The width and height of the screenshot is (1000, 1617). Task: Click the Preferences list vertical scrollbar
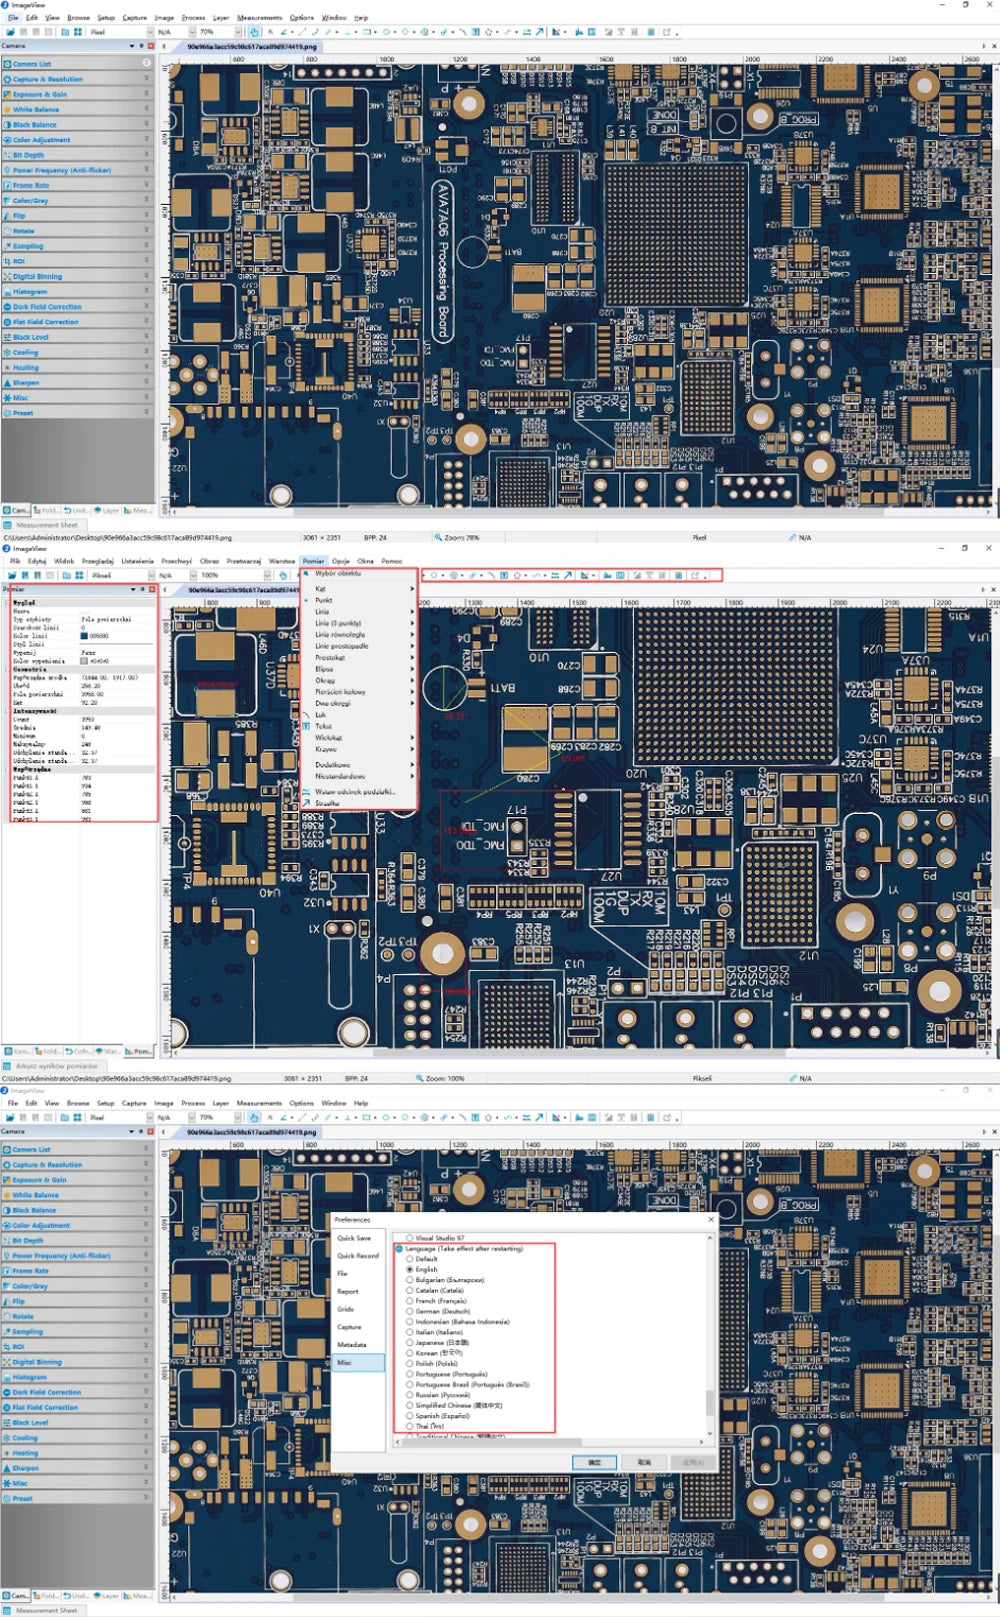pos(710,1400)
